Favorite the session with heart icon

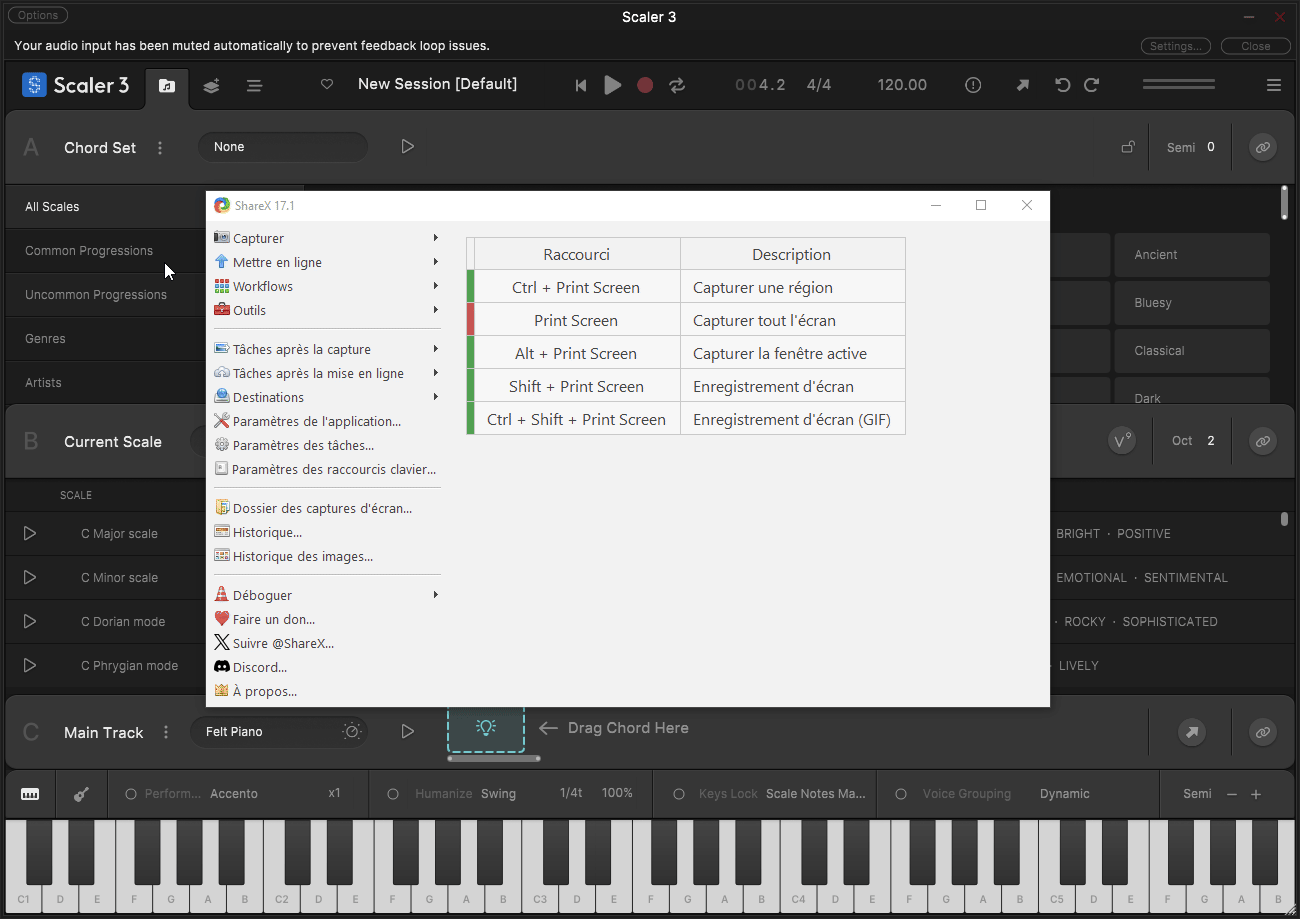click(327, 85)
